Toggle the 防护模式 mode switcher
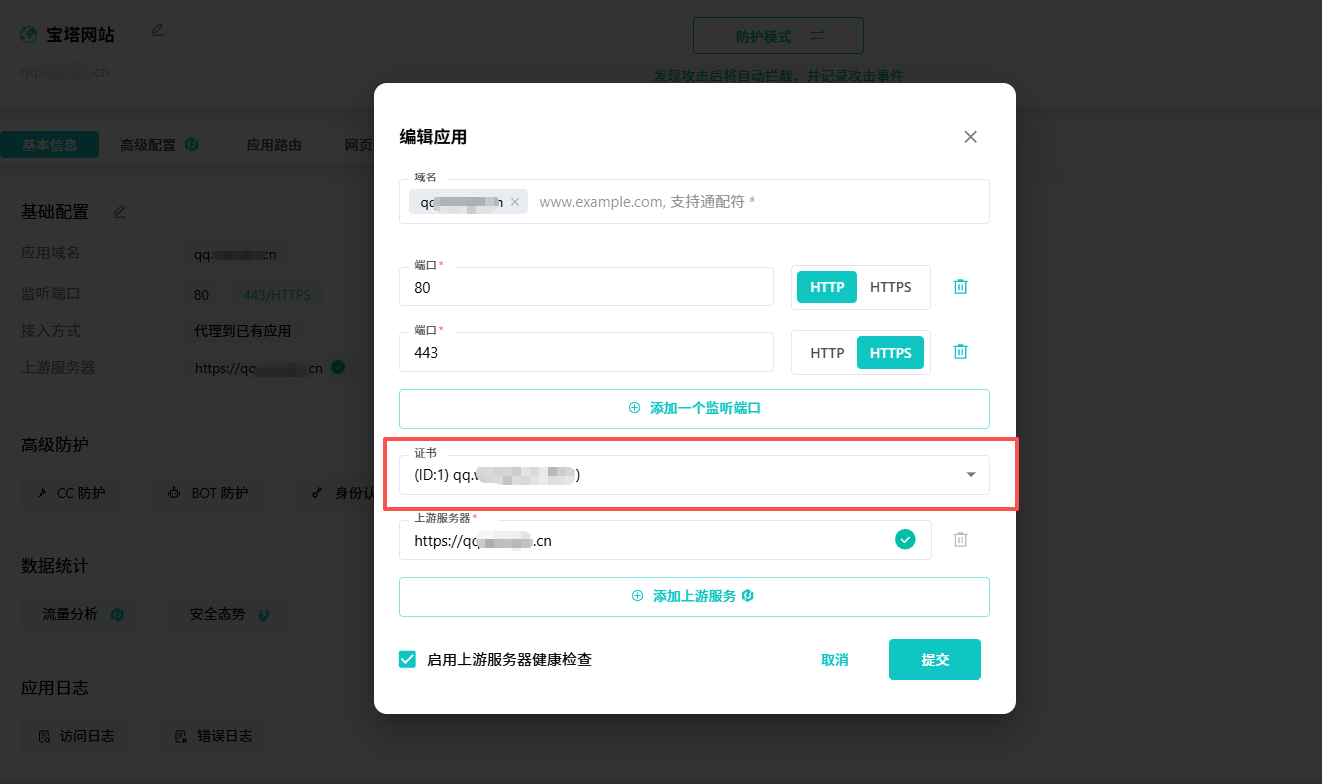 point(778,37)
